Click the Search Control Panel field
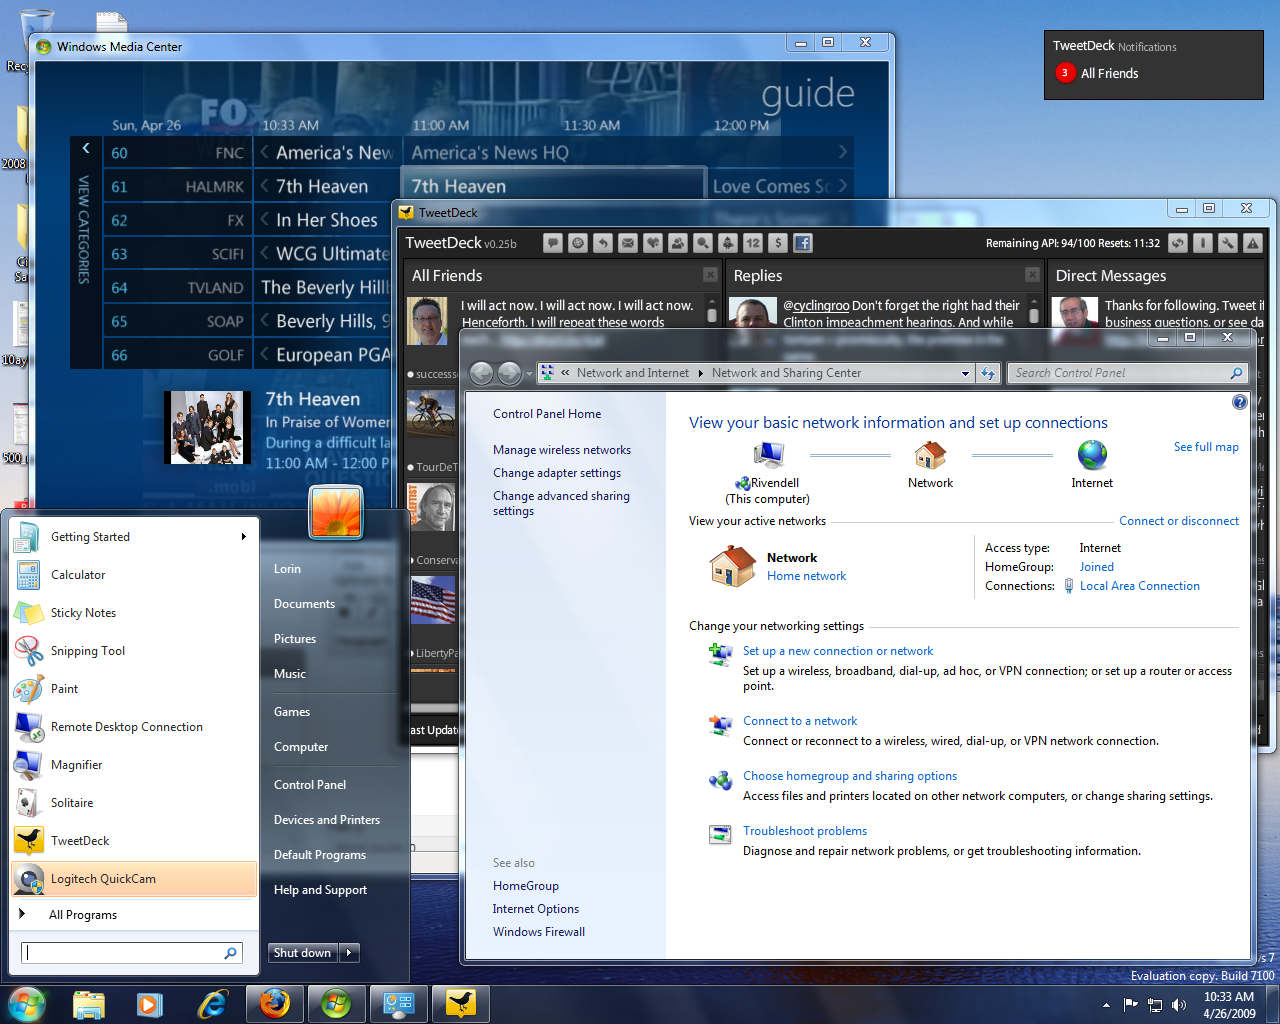This screenshot has width=1280, height=1024. [1128, 373]
